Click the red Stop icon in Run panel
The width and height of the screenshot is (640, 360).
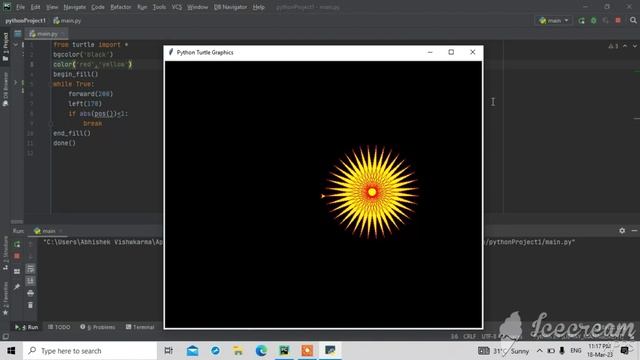(x=17, y=256)
